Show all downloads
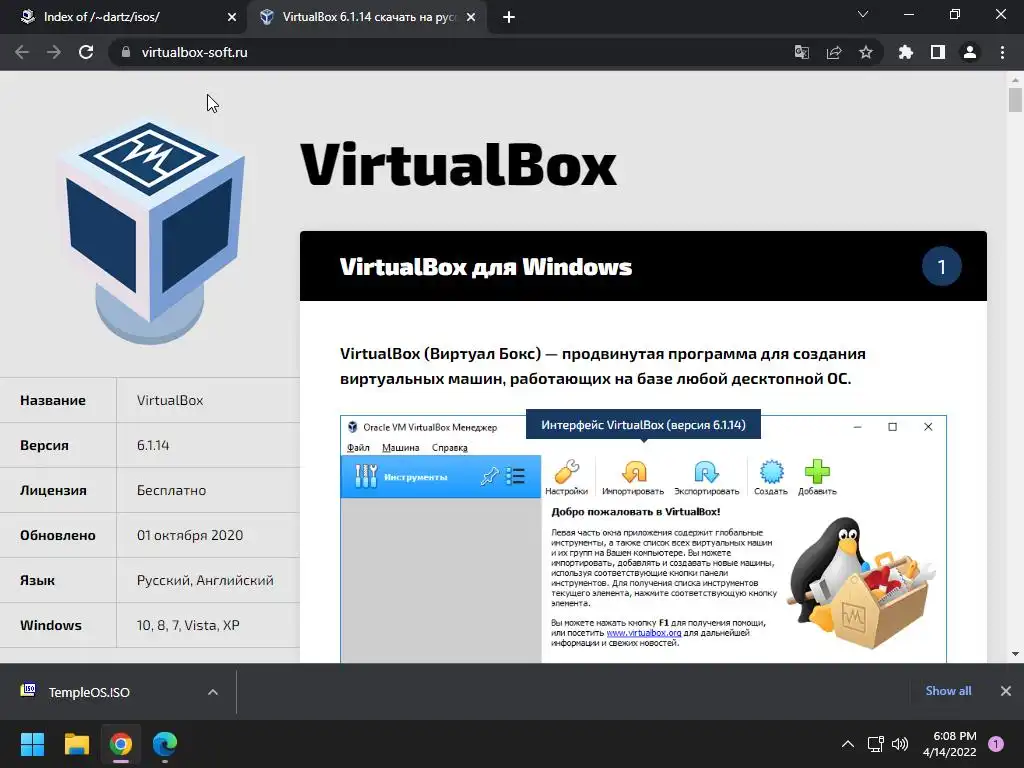The height and width of the screenshot is (768, 1024). pyautogui.click(x=948, y=691)
